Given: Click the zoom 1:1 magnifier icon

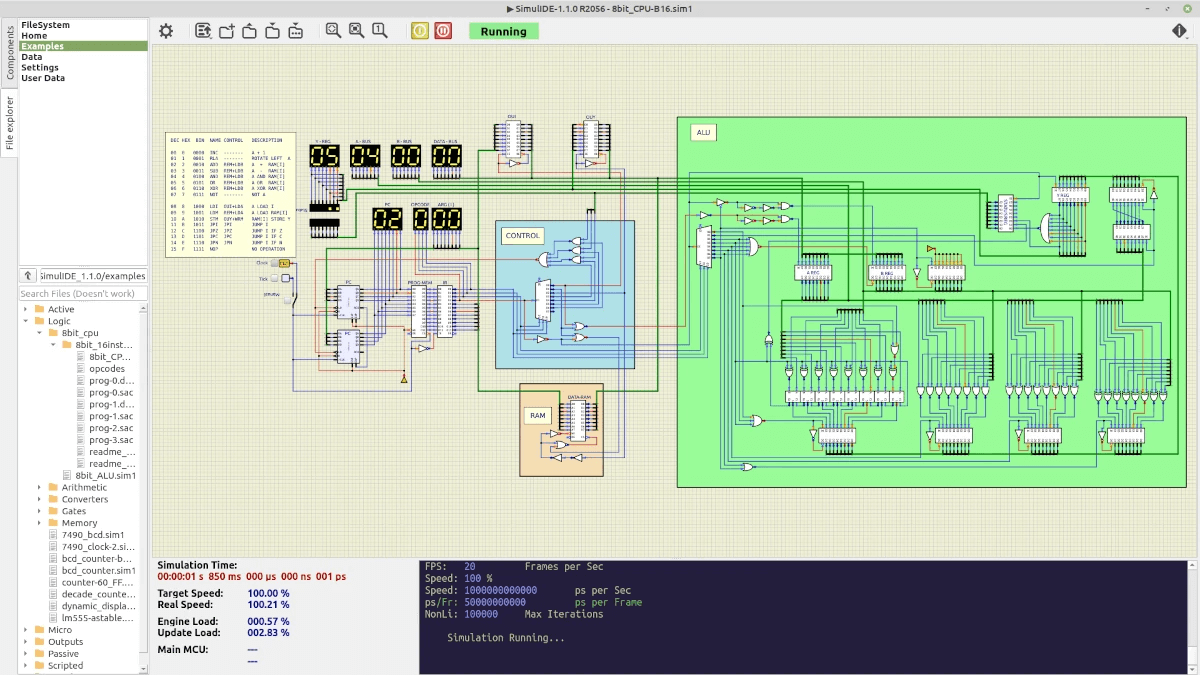Looking at the screenshot, I should coord(380,31).
